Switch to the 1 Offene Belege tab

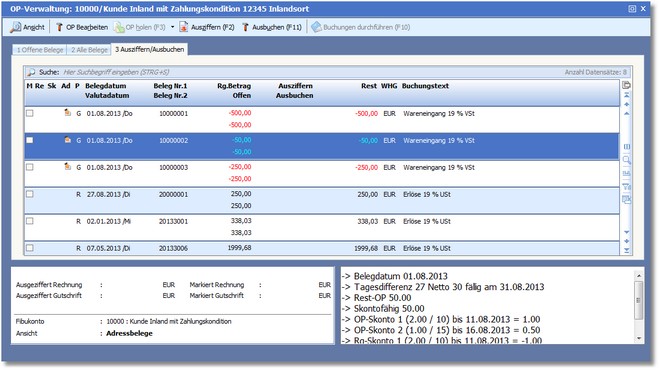40,50
